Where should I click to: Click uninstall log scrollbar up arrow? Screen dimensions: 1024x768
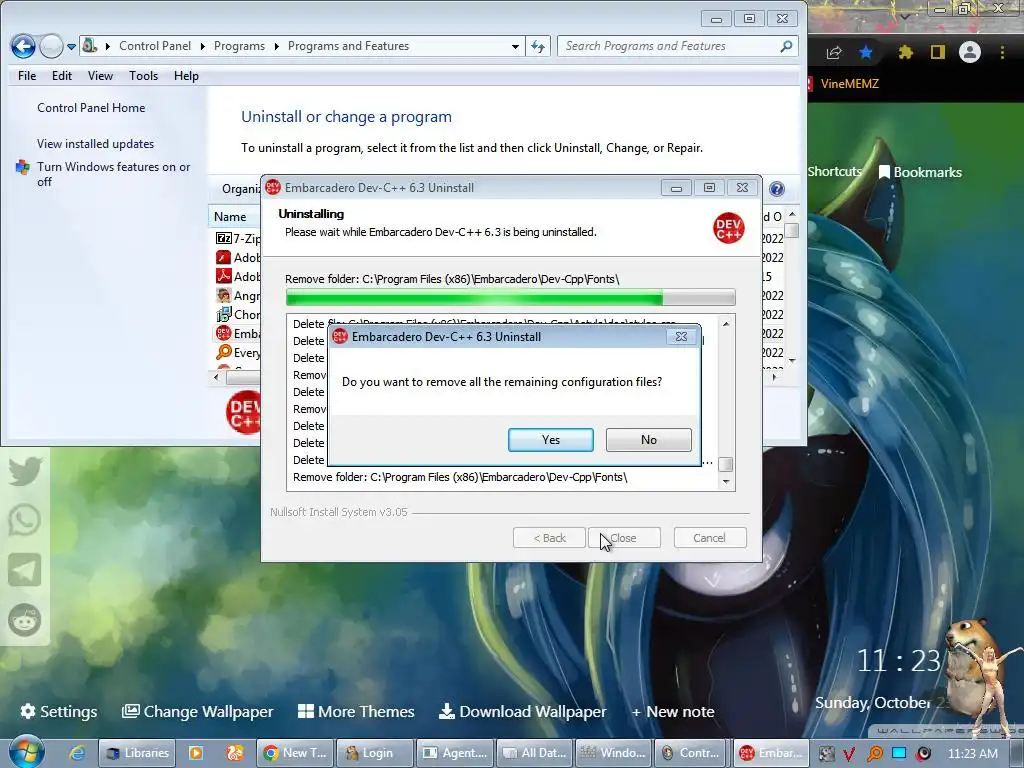coord(726,323)
